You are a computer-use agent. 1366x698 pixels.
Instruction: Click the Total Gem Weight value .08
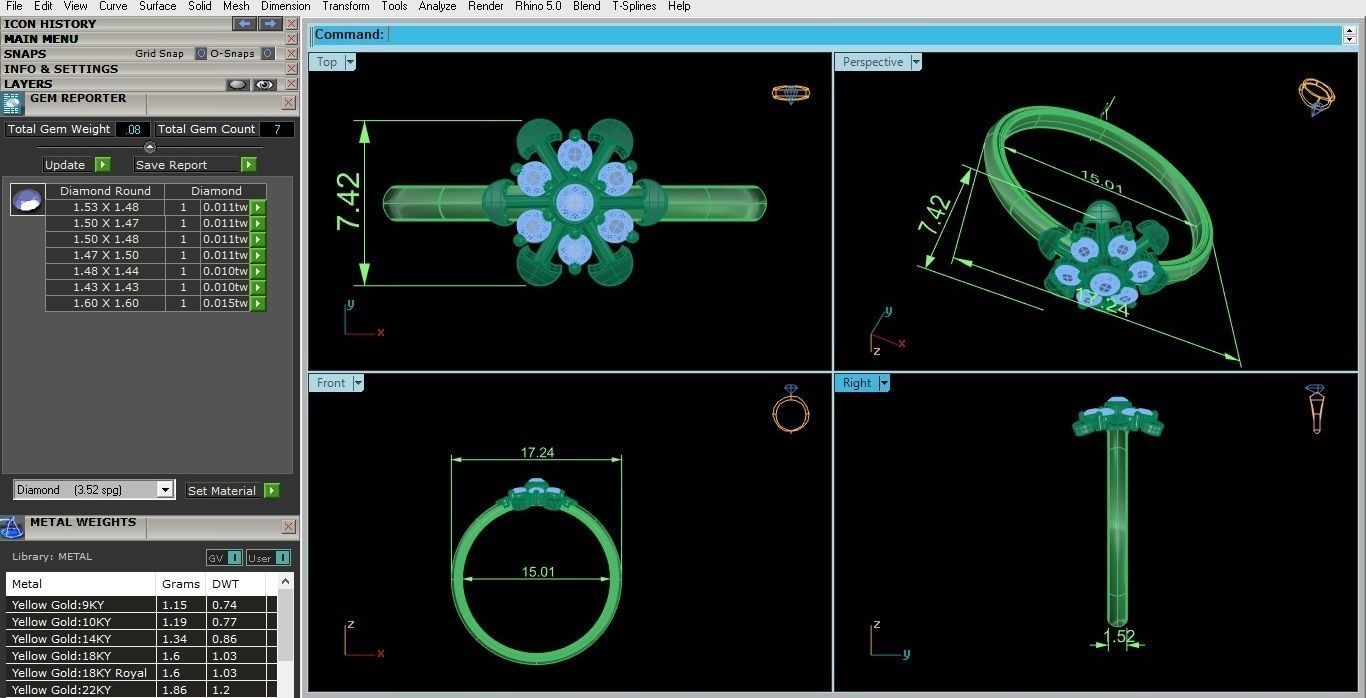click(x=133, y=129)
